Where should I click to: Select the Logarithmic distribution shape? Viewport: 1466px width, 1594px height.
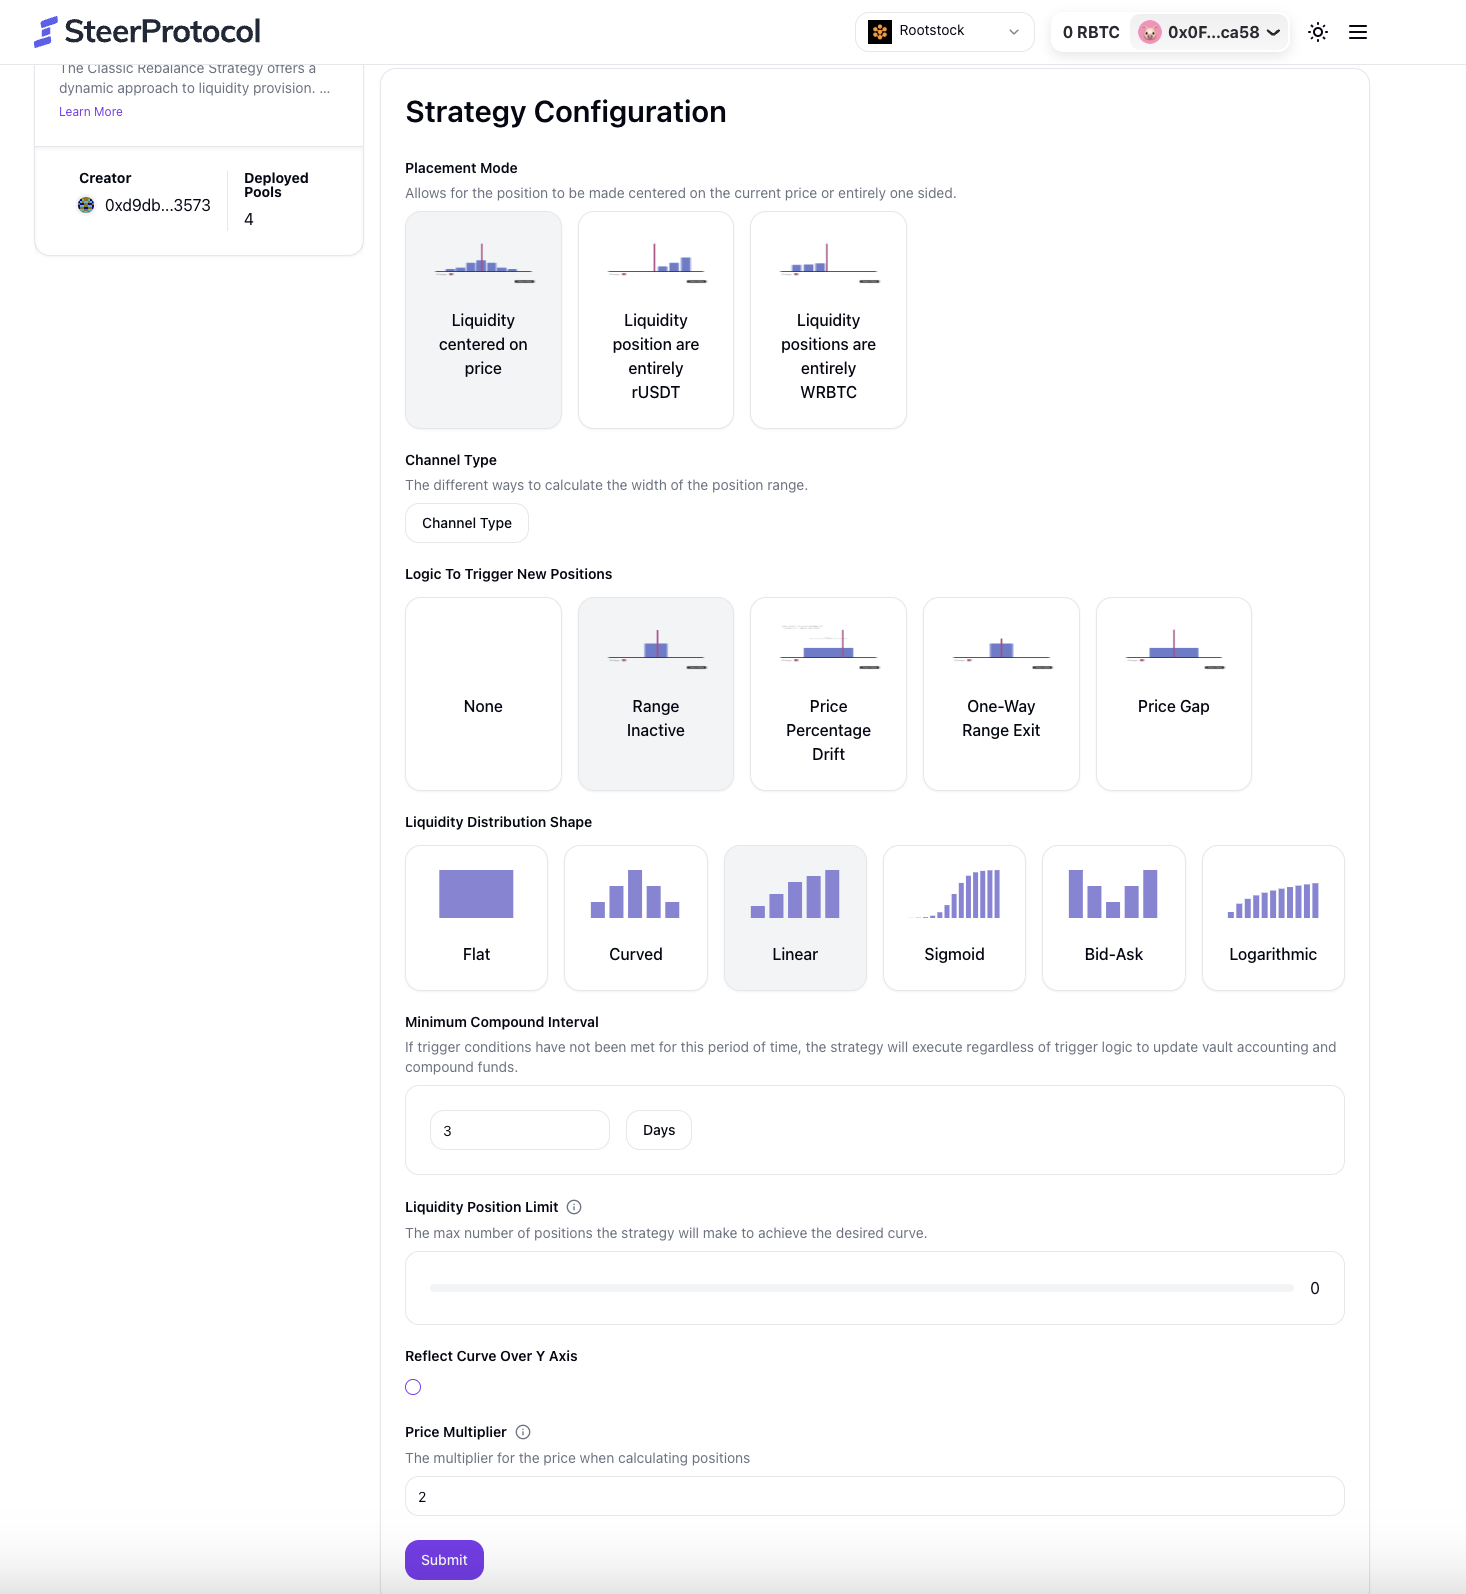(x=1272, y=917)
